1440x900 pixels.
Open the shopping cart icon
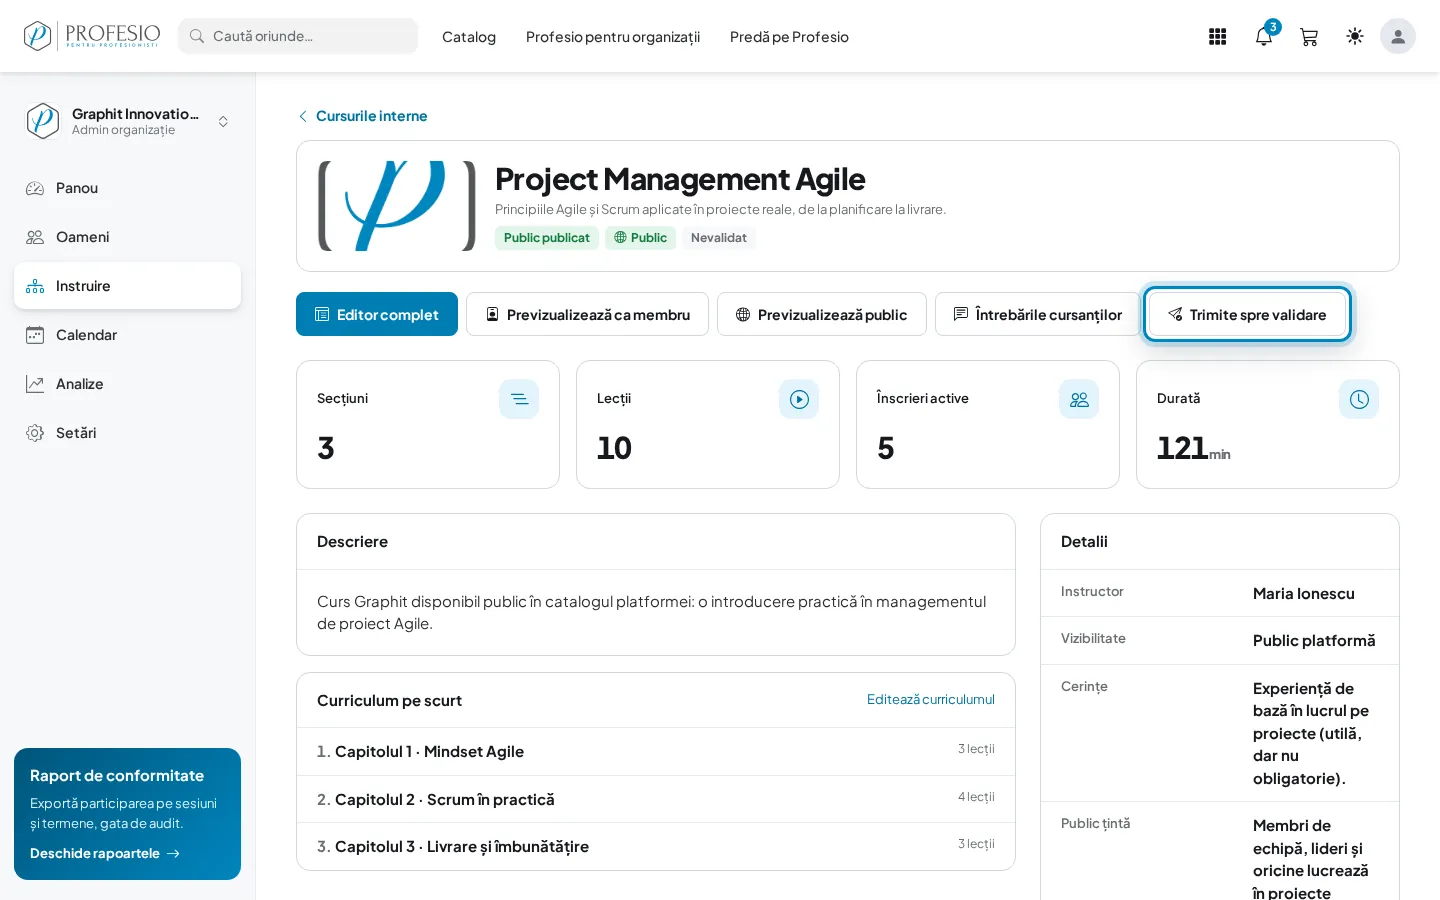[1309, 37]
